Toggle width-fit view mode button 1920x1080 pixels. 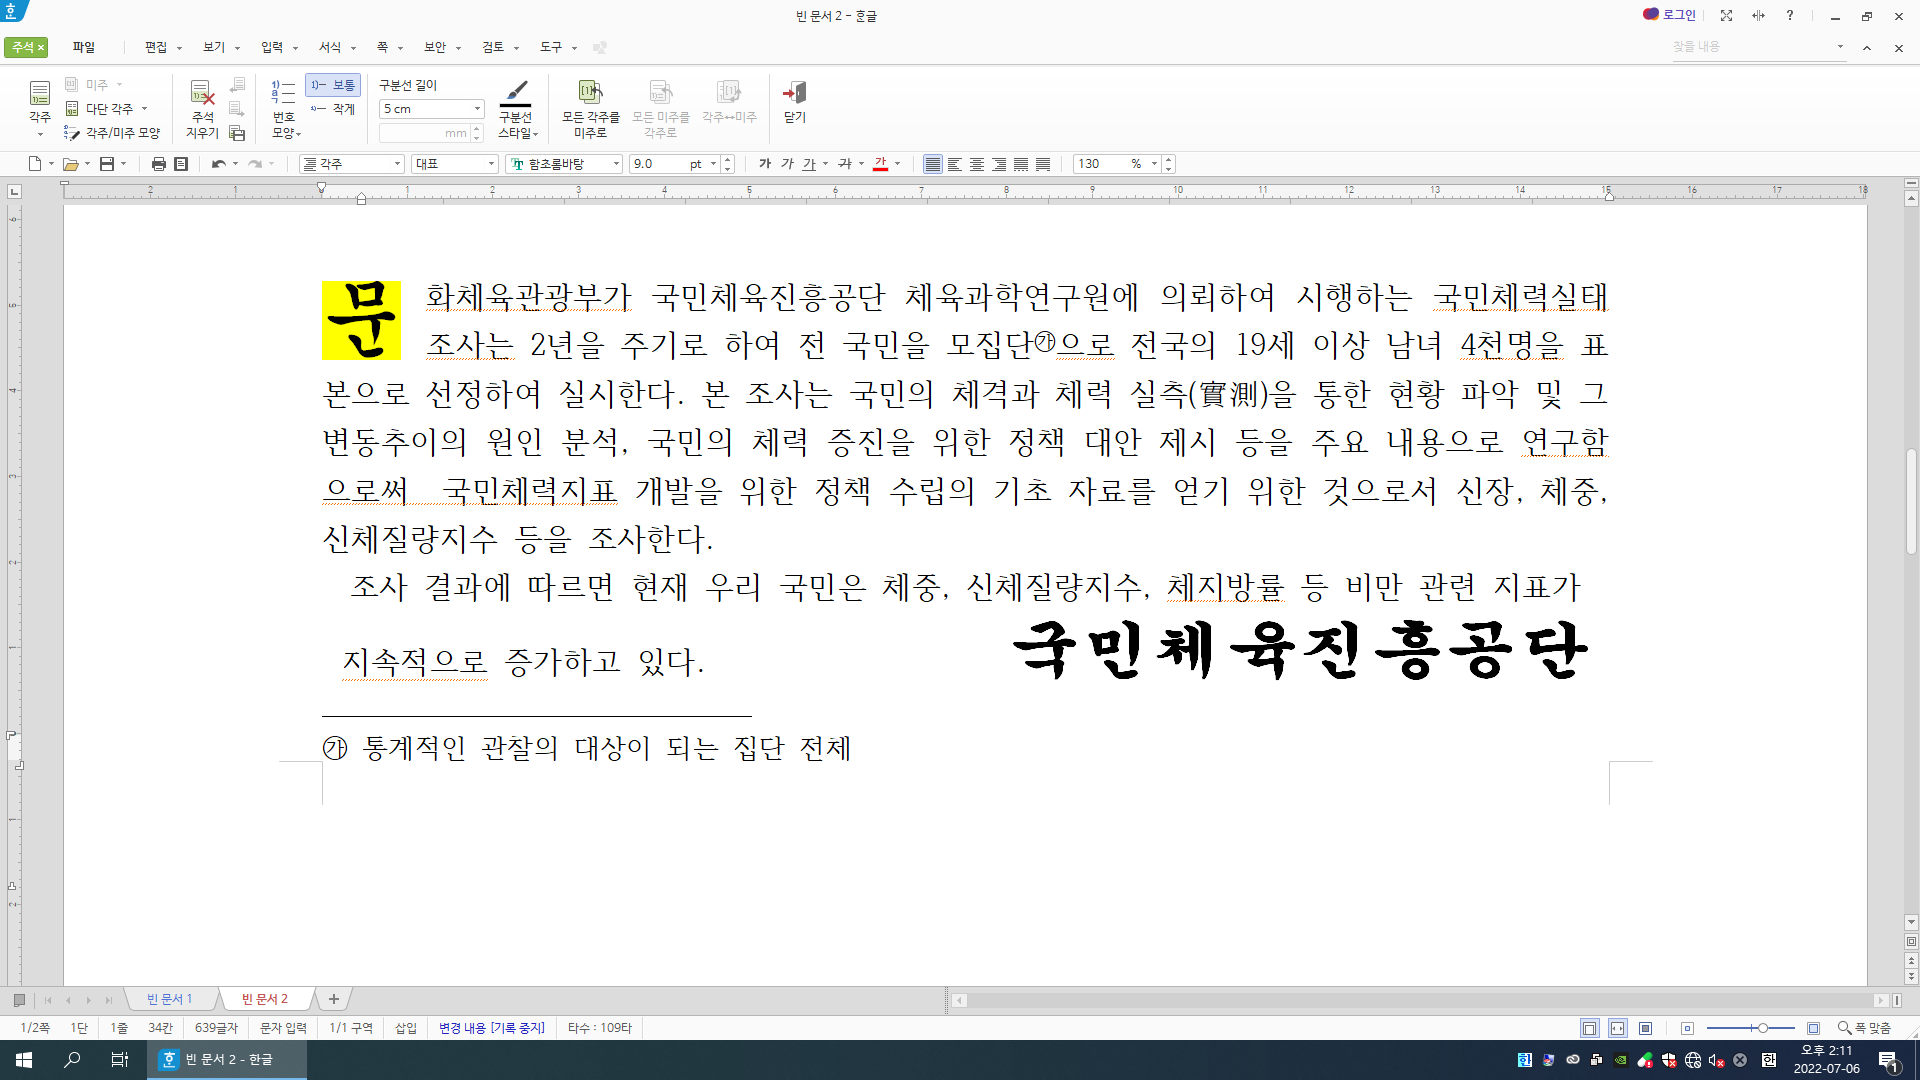pos(1618,1028)
